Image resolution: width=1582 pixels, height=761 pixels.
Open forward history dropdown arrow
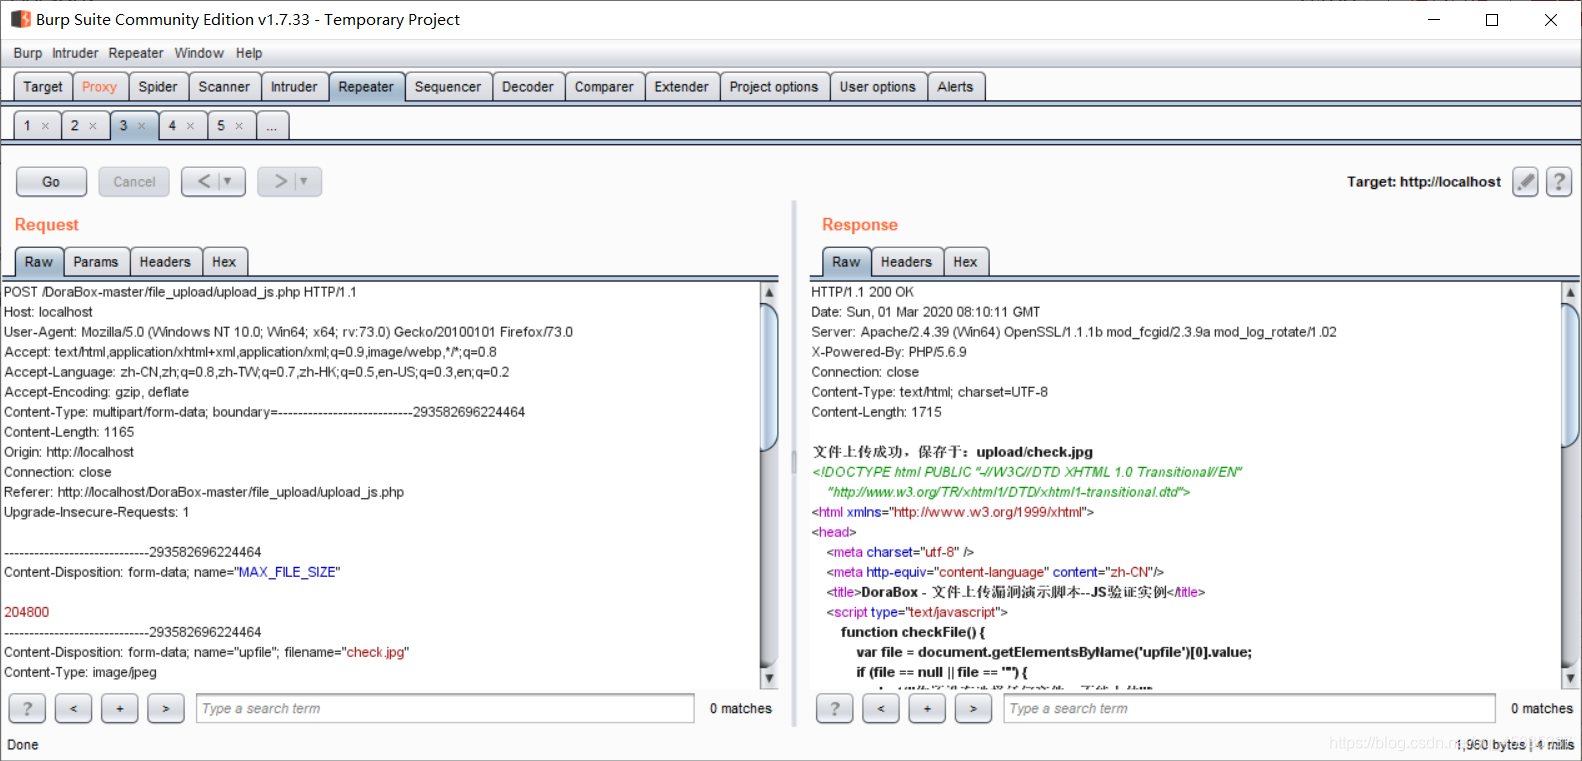(x=304, y=181)
